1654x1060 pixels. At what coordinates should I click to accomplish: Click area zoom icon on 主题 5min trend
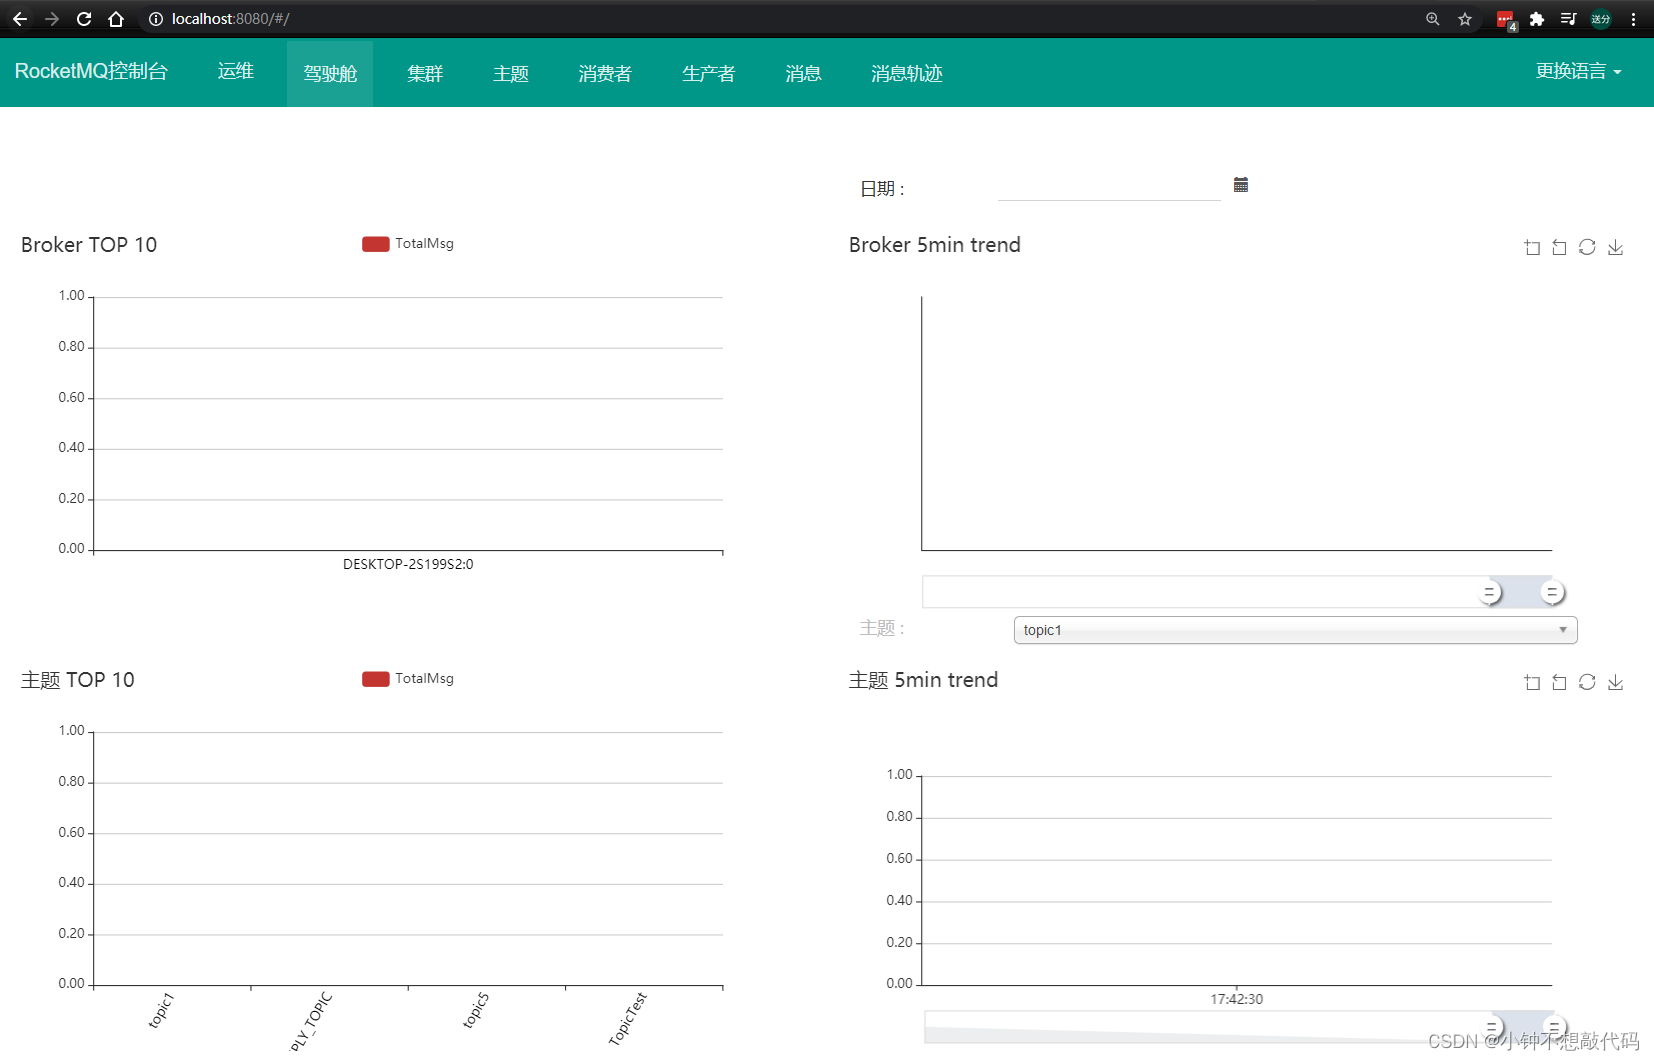click(x=1532, y=682)
